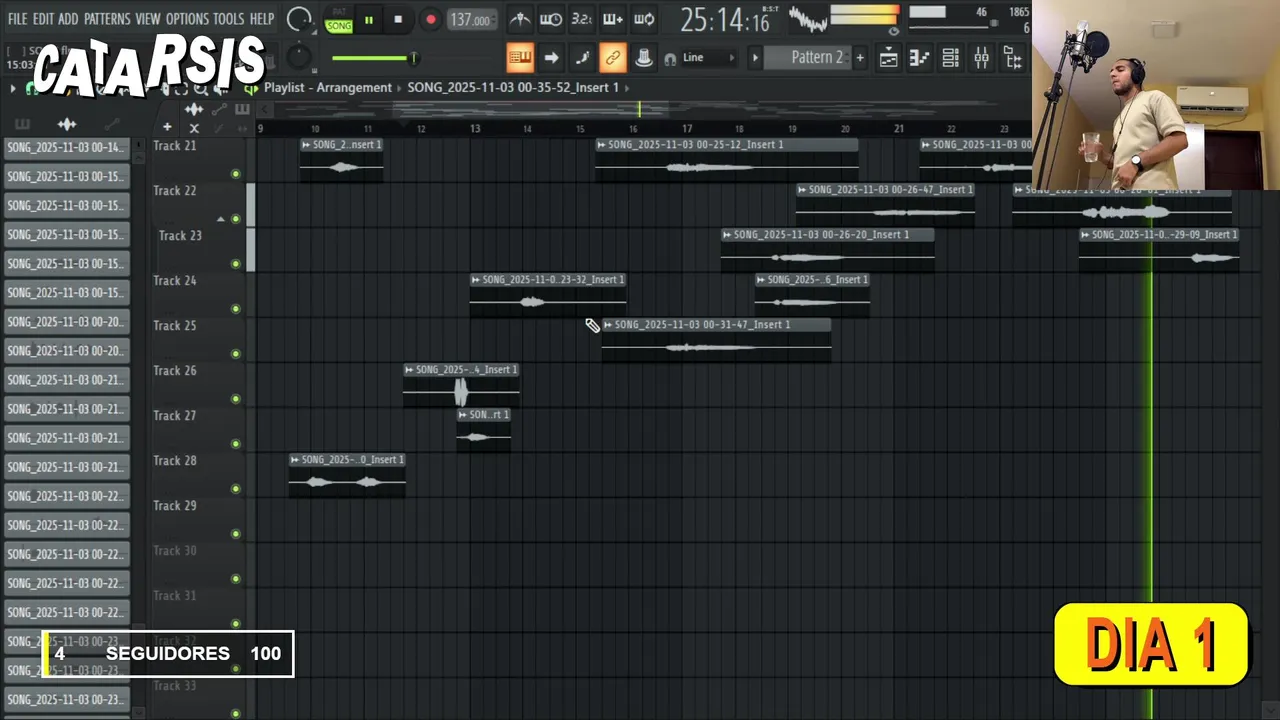The width and height of the screenshot is (1280, 720).
Task: Open the OPTIONS menu
Action: pyautogui.click(x=187, y=19)
